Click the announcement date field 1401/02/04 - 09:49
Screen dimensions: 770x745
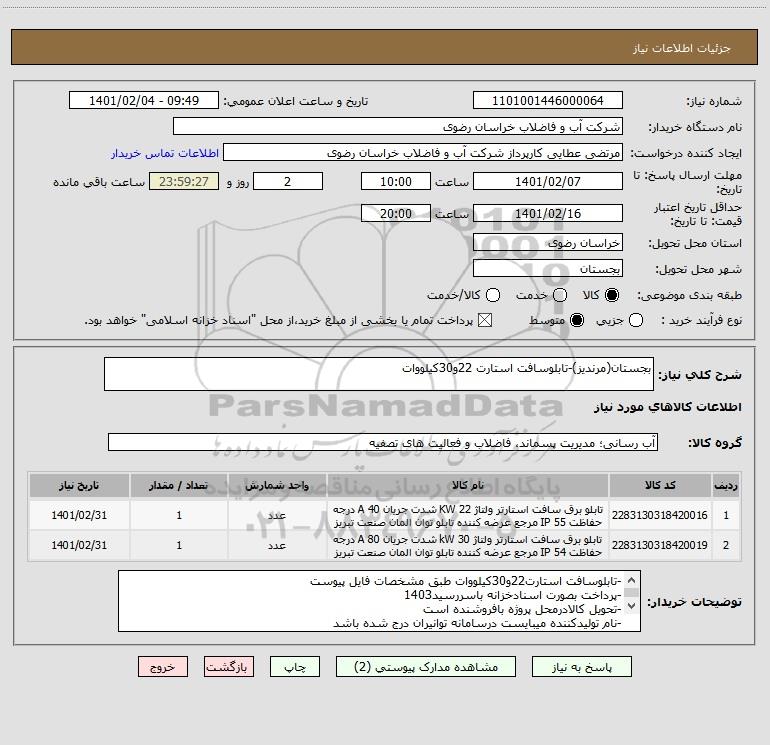click(144, 100)
